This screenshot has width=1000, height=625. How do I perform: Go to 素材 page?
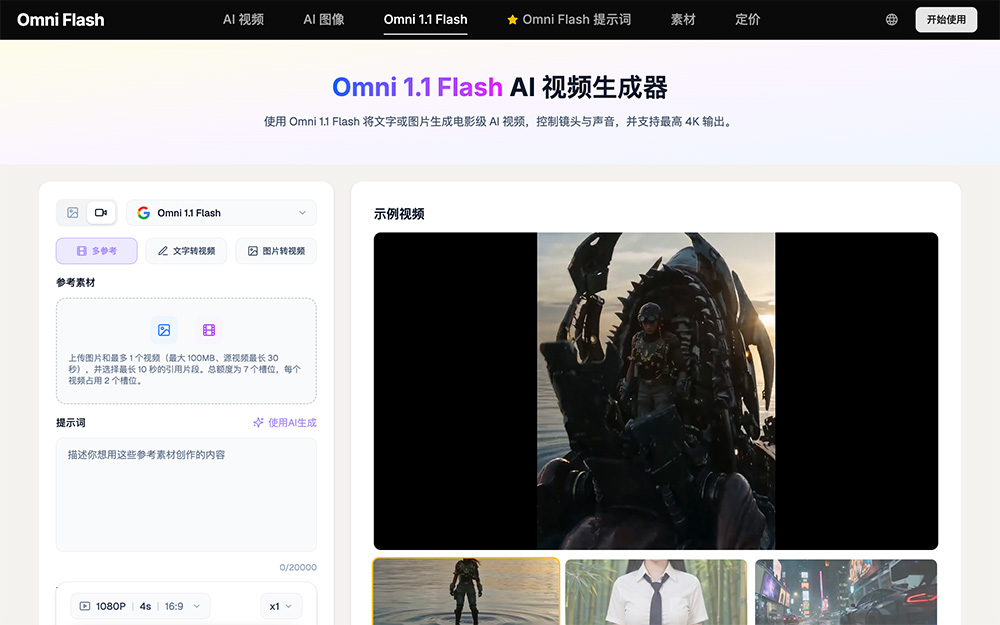click(x=683, y=20)
